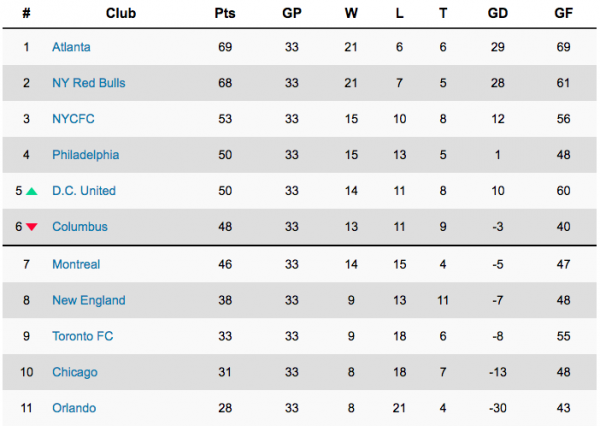Sort standings by the Pts column header
This screenshot has height=426, width=600.
point(225,14)
